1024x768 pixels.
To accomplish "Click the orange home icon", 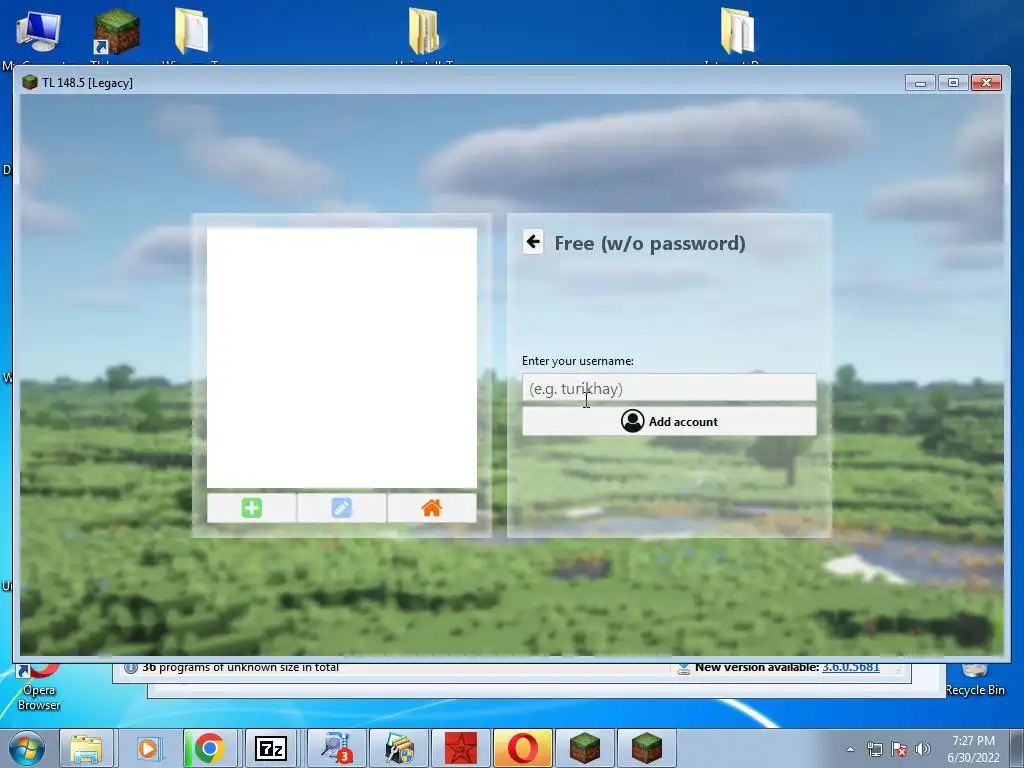I will [432, 507].
